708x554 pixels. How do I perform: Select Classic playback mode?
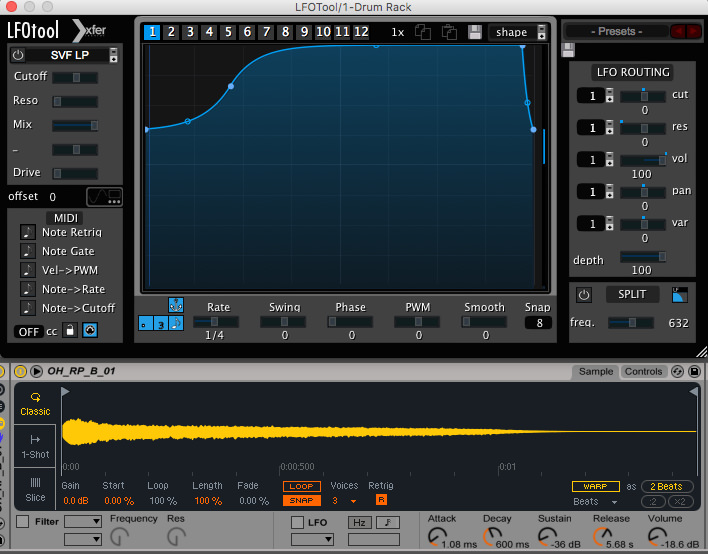point(35,404)
